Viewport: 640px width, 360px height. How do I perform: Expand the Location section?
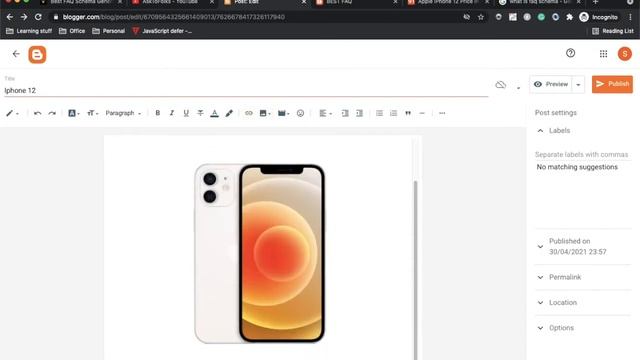[x=540, y=302]
